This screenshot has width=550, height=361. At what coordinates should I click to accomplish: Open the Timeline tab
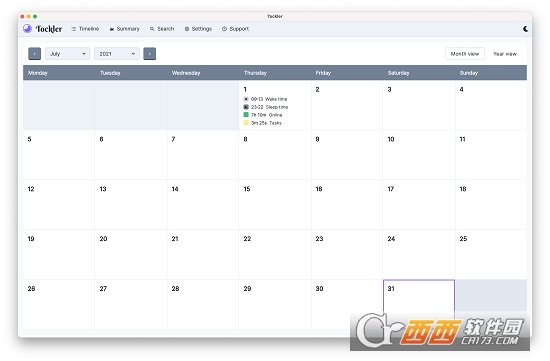tap(85, 29)
